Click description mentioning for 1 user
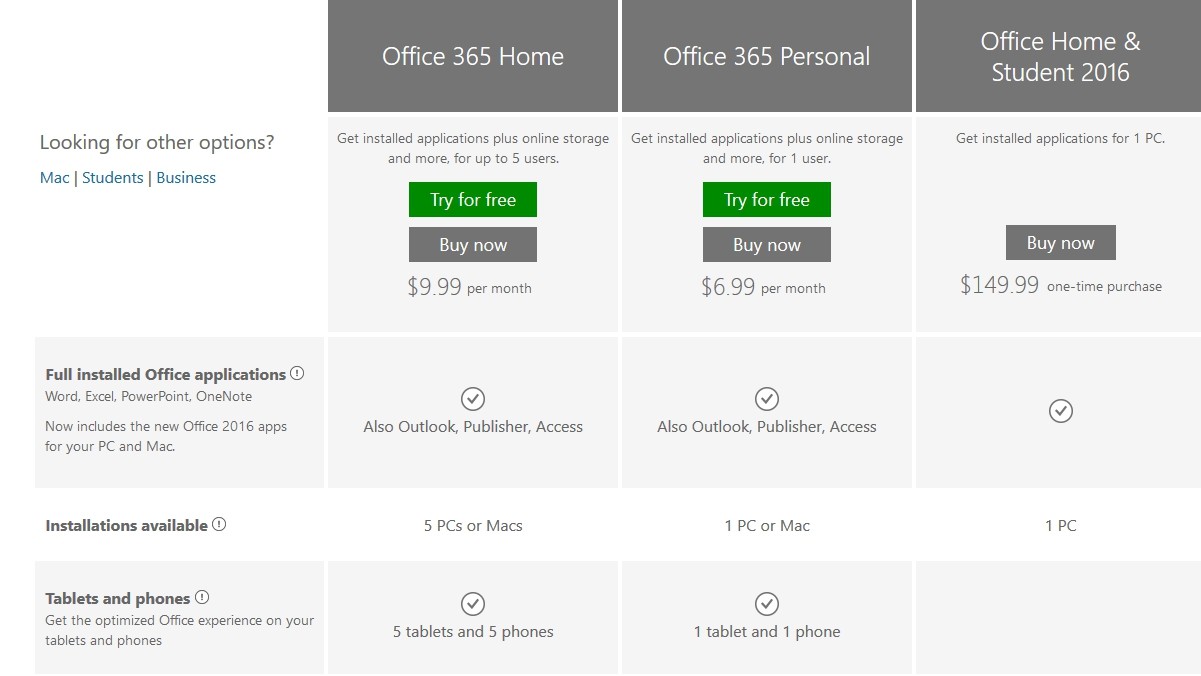The image size is (1201, 676). pyautogui.click(x=767, y=148)
